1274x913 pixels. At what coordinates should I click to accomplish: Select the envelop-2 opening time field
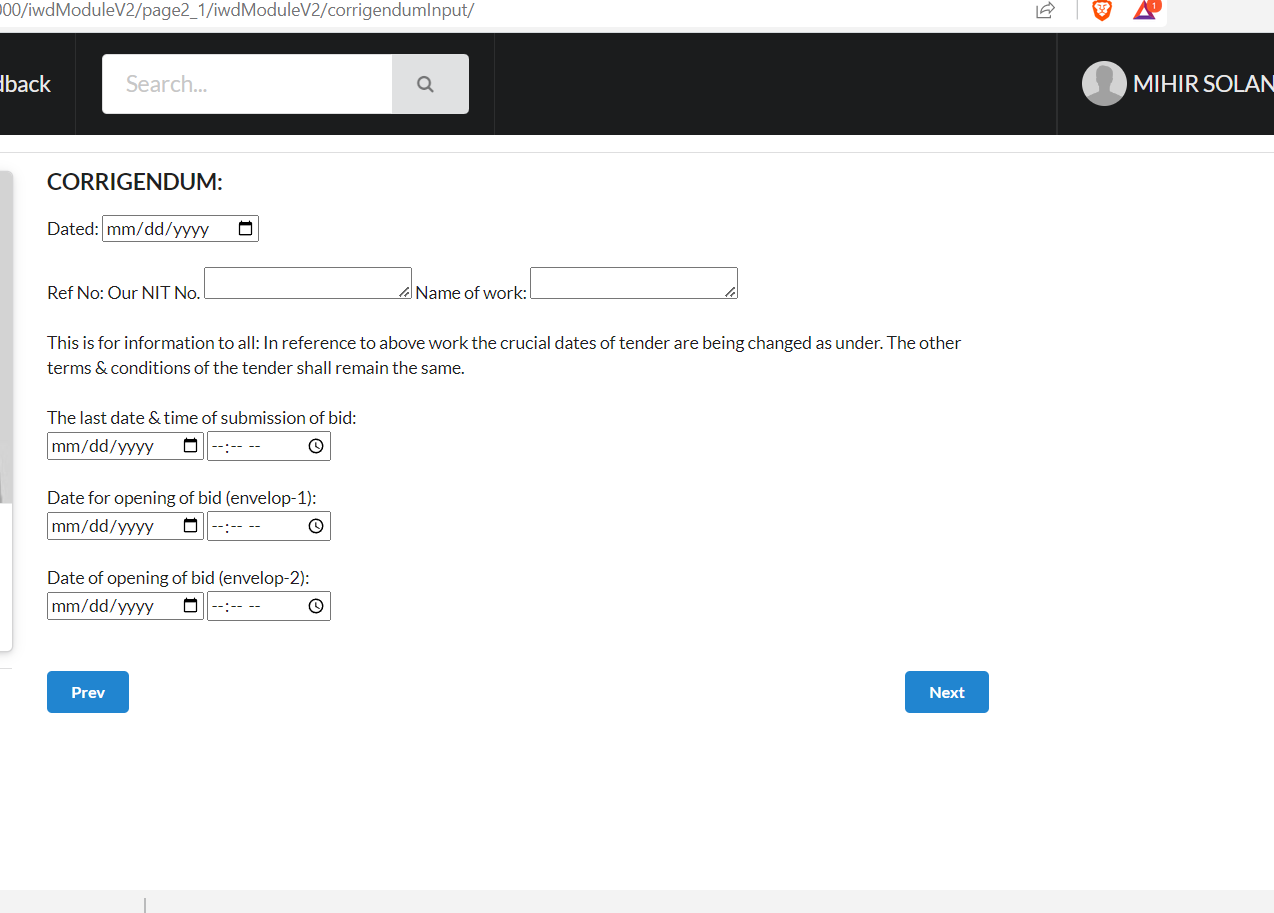point(269,606)
